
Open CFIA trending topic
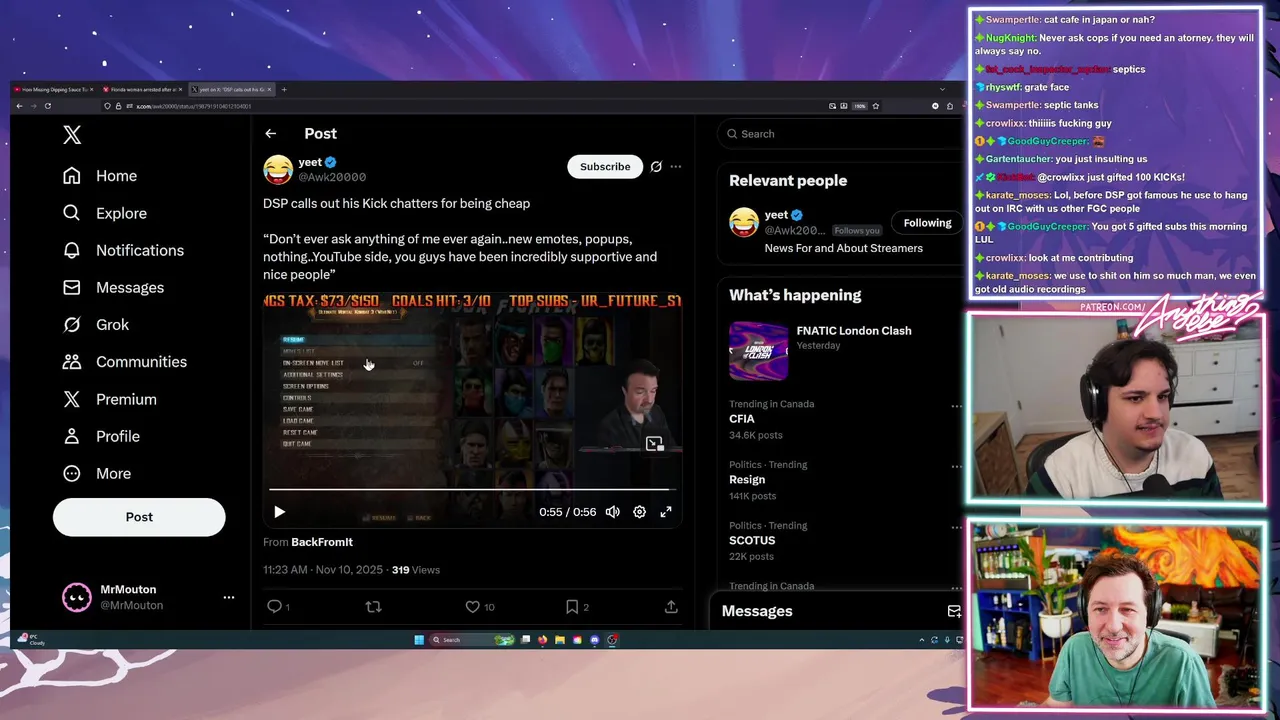742,419
